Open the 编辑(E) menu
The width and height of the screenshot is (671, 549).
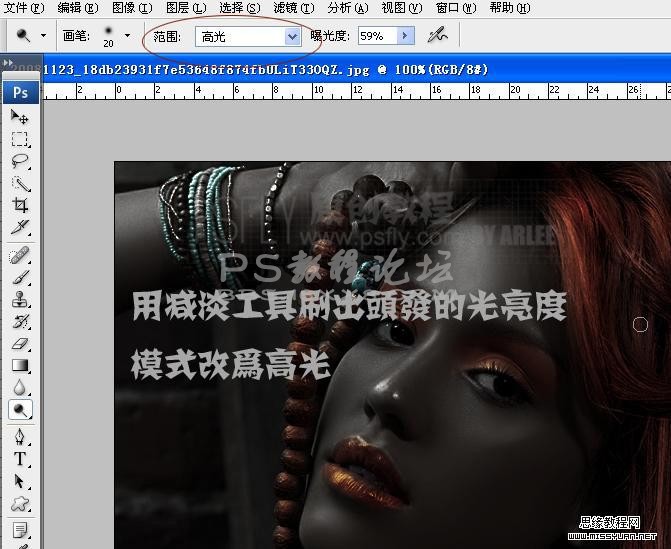(77, 8)
